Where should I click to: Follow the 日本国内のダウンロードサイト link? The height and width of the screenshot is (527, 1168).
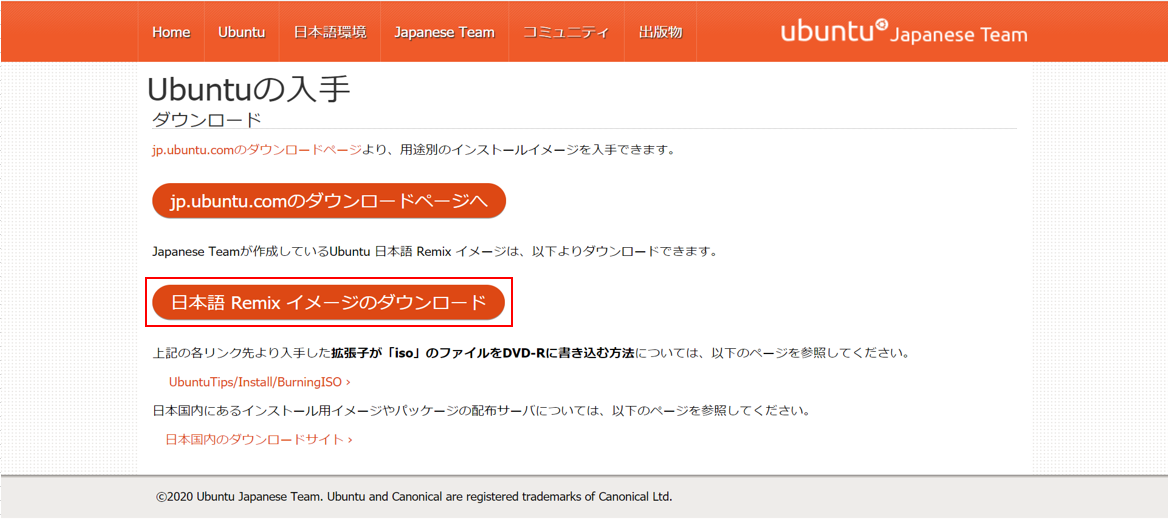(255, 439)
